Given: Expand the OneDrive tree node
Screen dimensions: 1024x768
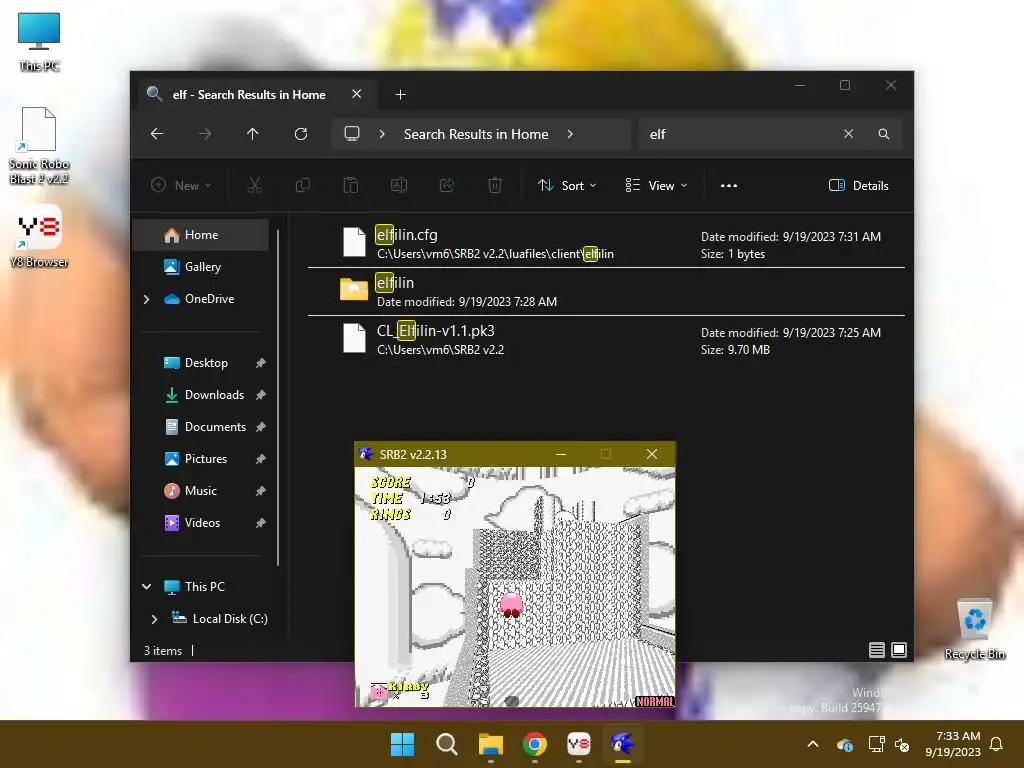Looking at the screenshot, I should tap(146, 299).
